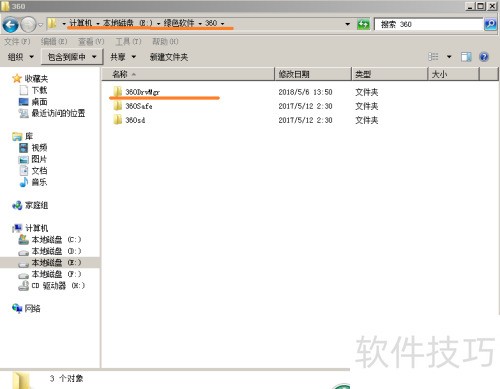Click the 搜索 360 search field

coord(429,24)
